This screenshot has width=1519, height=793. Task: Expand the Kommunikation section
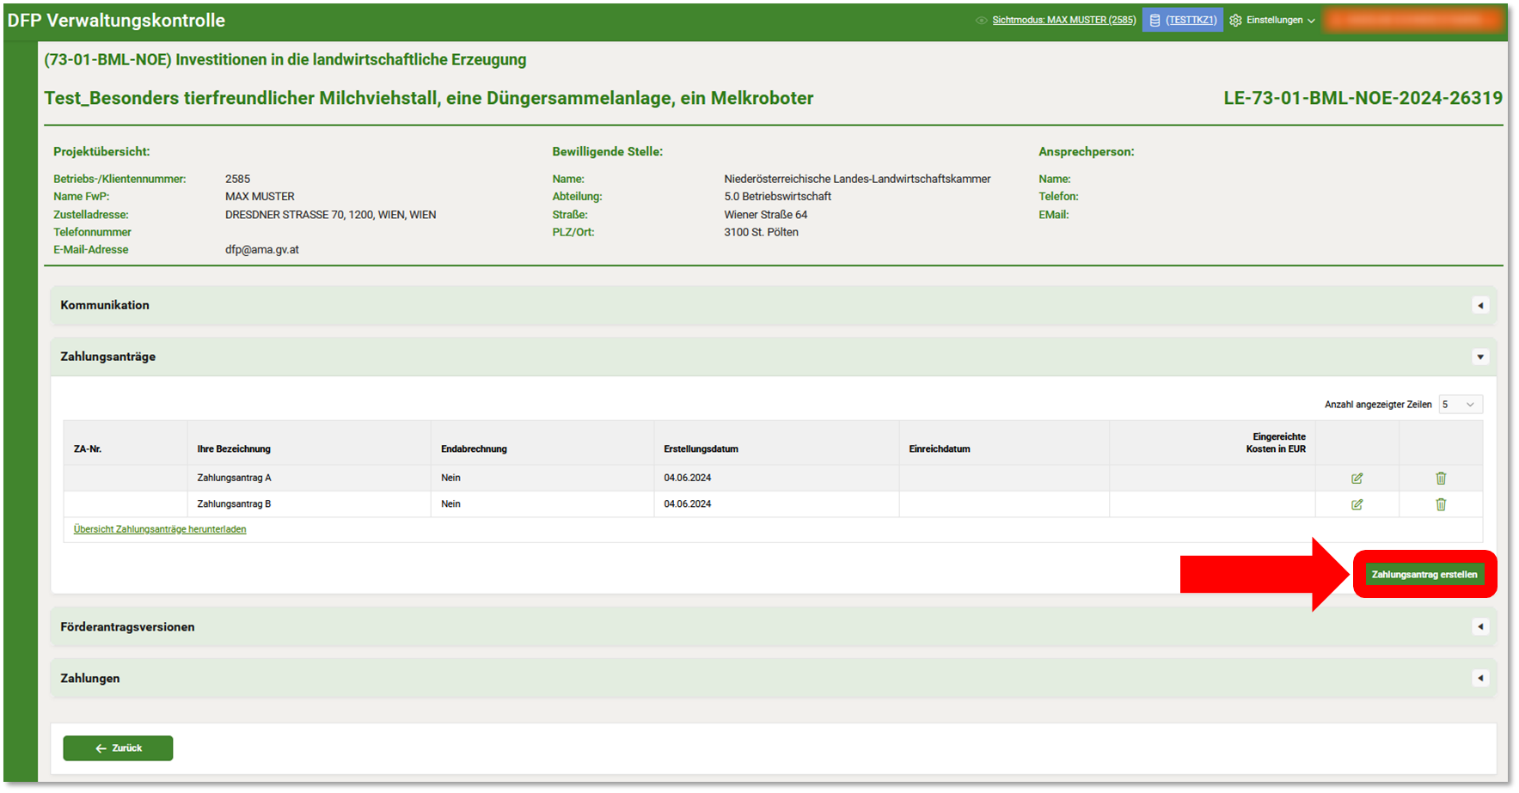coord(1480,305)
